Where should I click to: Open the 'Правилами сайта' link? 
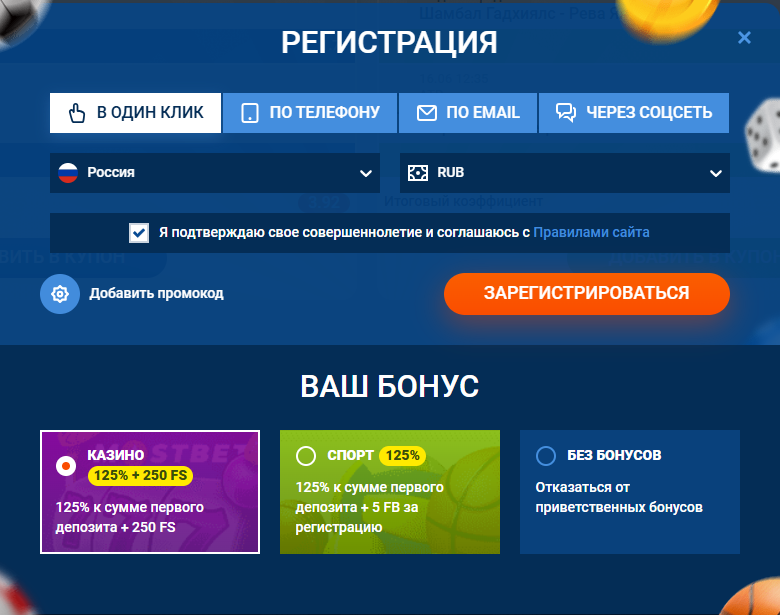[591, 232]
